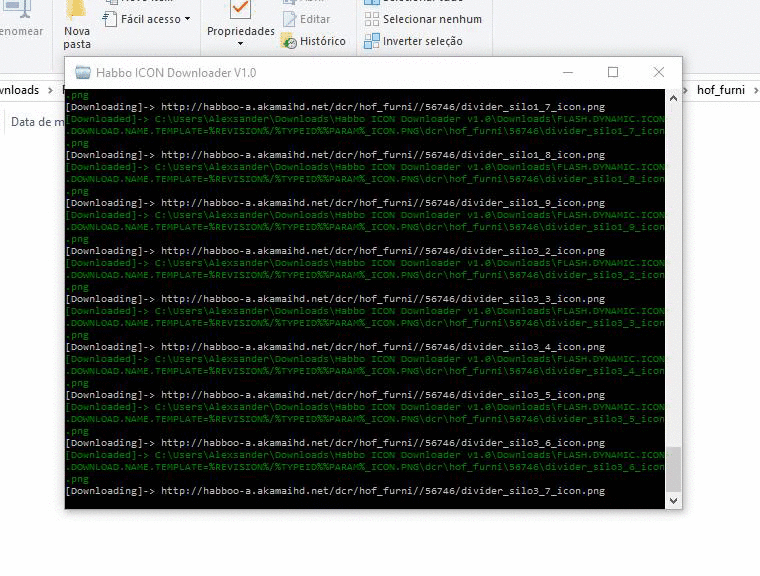This screenshot has height=576, width=760.
Task: Click the divider_silo3_3_icon.png downloading line
Action: (335, 299)
